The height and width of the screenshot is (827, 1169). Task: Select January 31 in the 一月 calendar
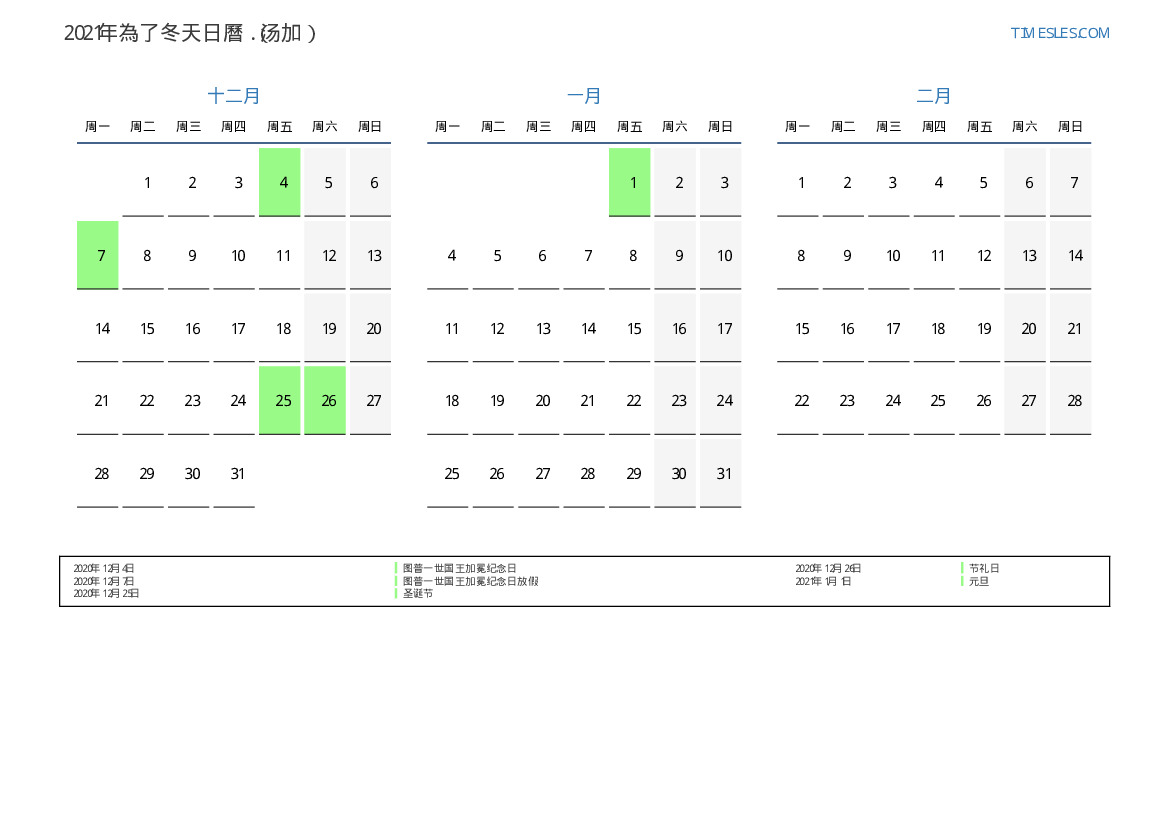721,473
